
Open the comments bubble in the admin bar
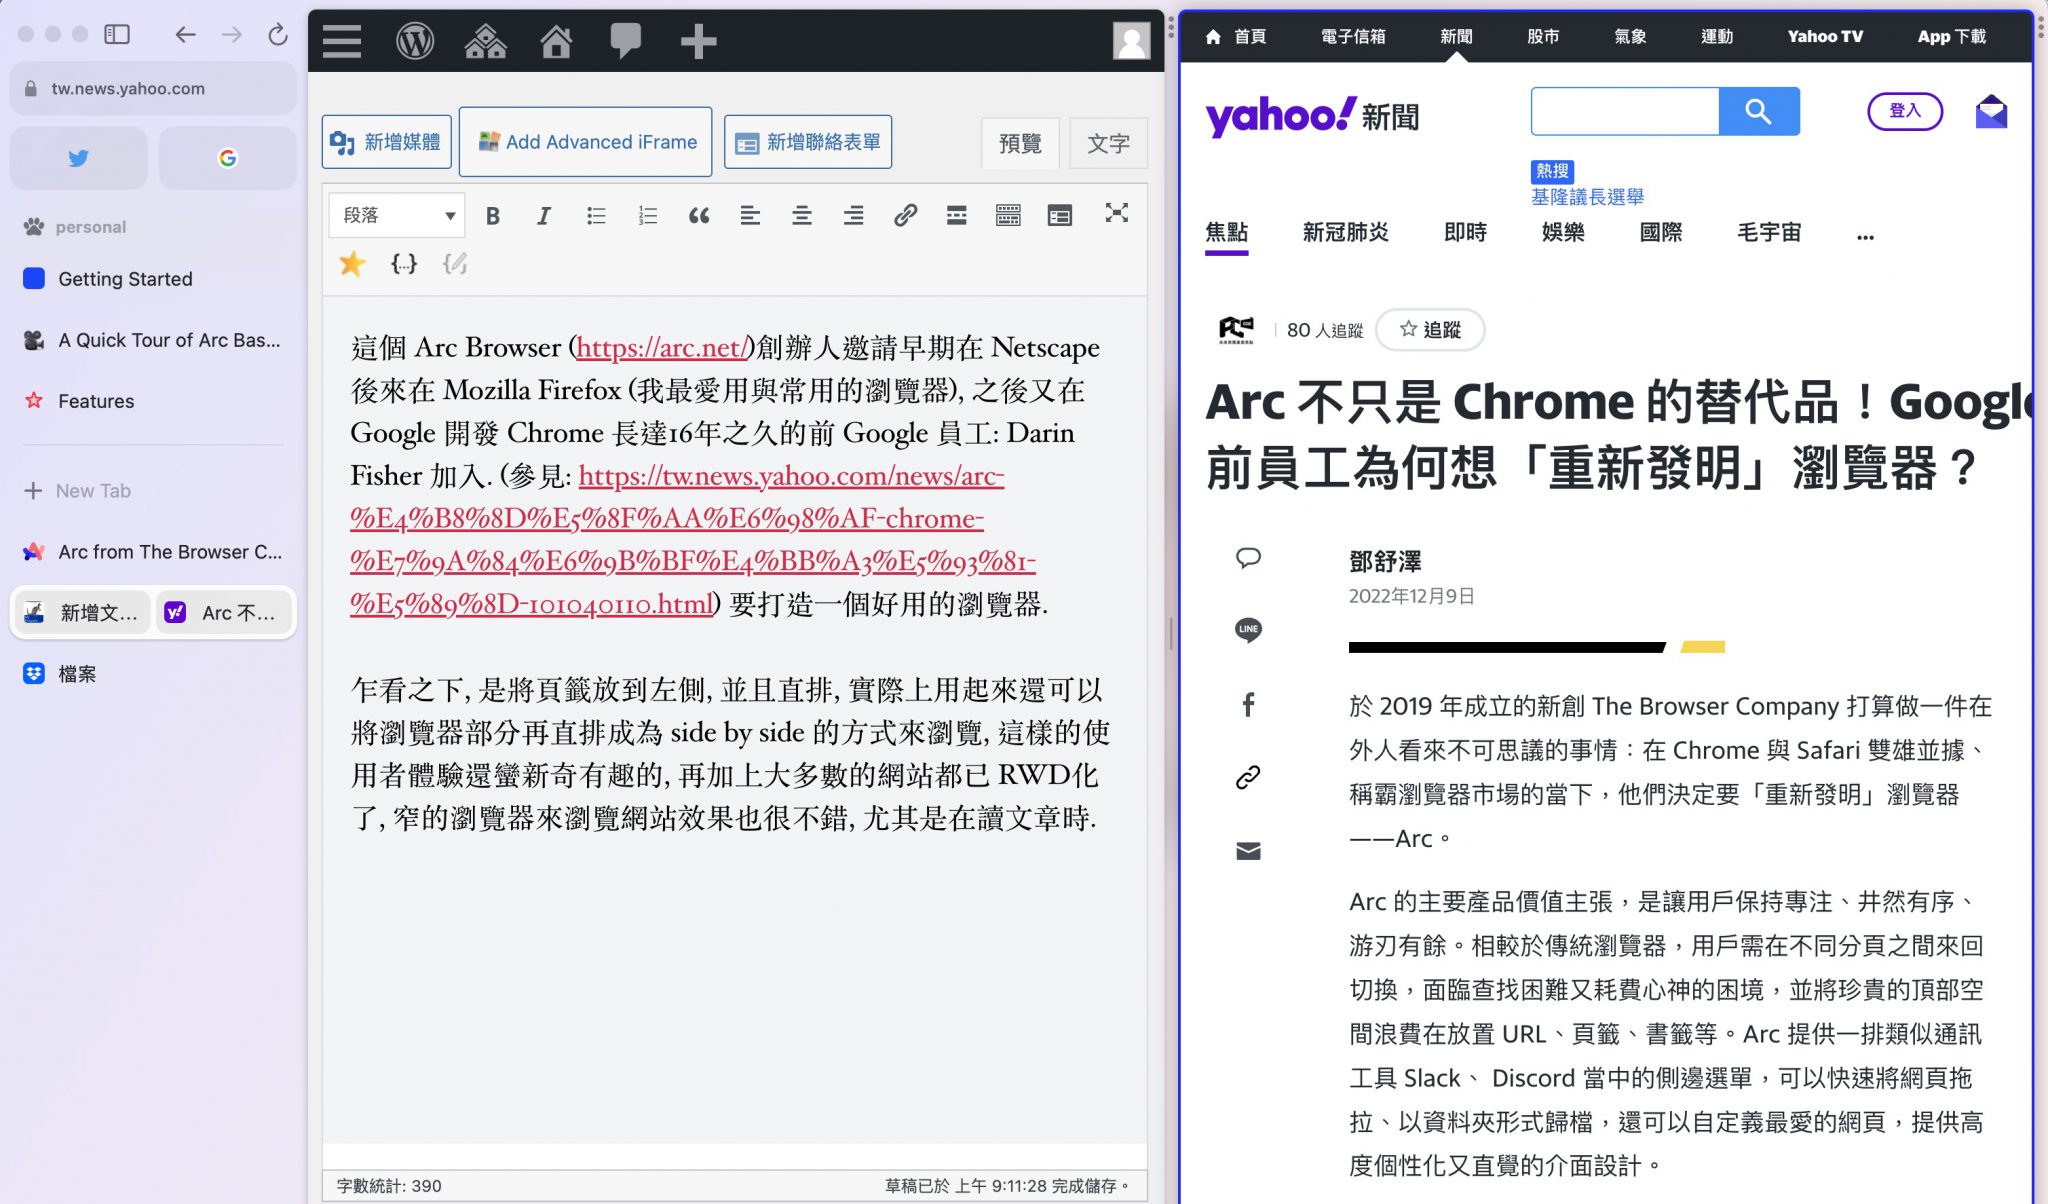coord(626,41)
